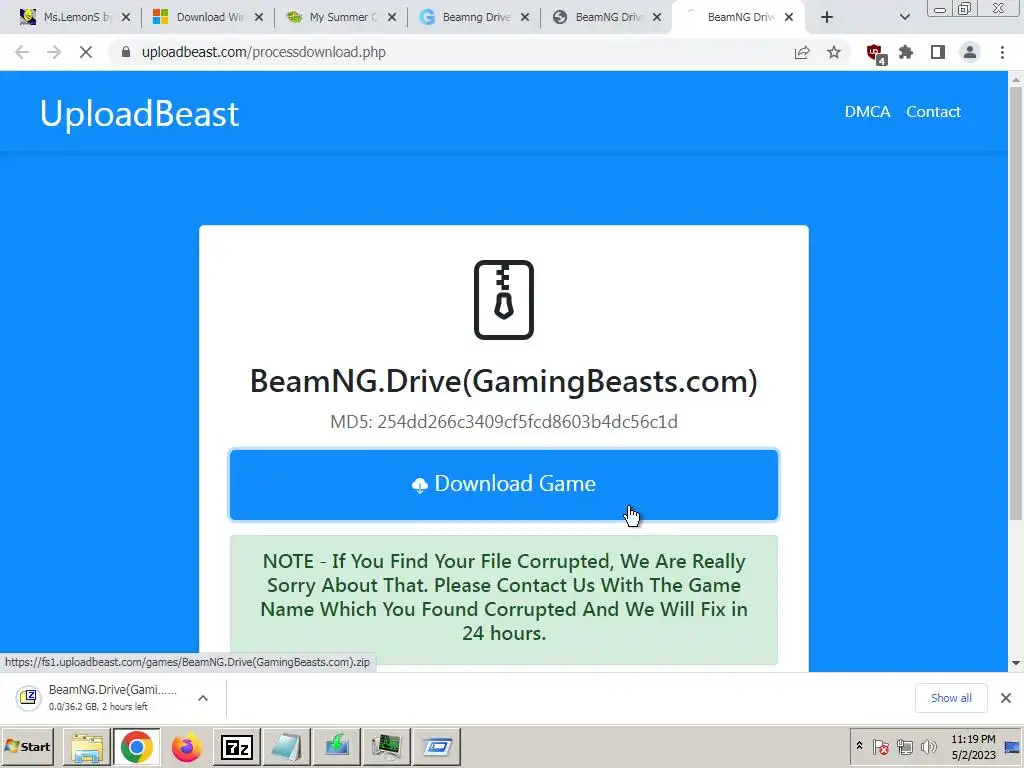Open the DMCA link
1024x768 pixels.
click(x=867, y=112)
